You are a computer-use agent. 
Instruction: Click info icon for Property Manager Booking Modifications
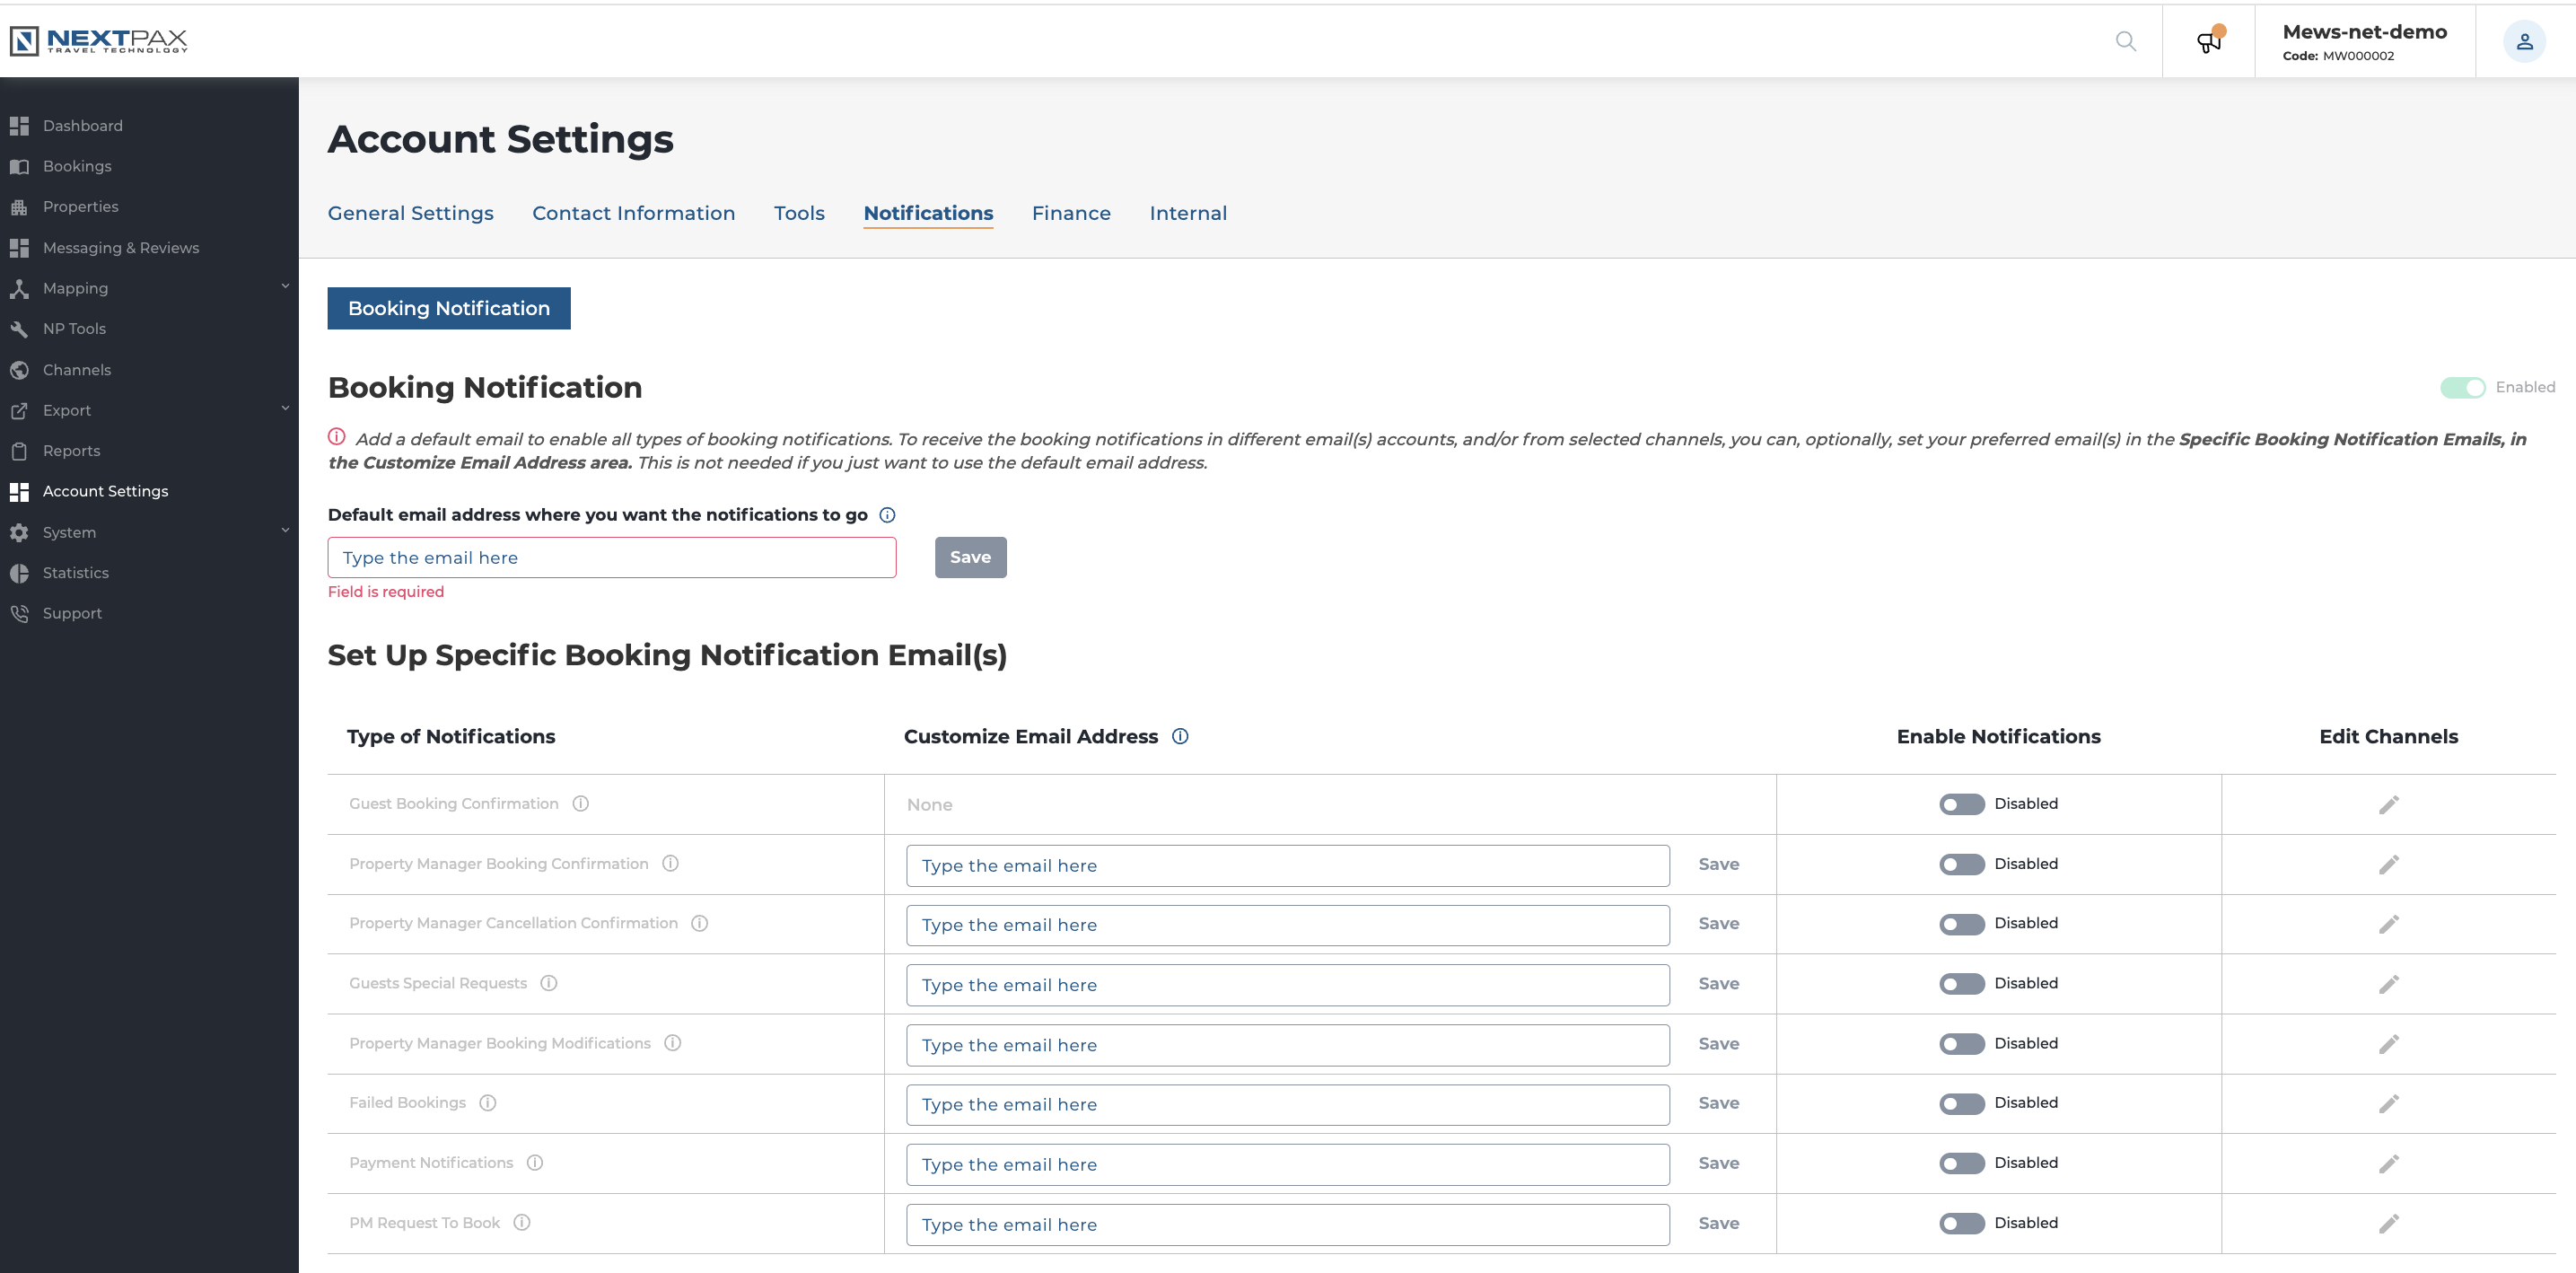(x=673, y=1043)
